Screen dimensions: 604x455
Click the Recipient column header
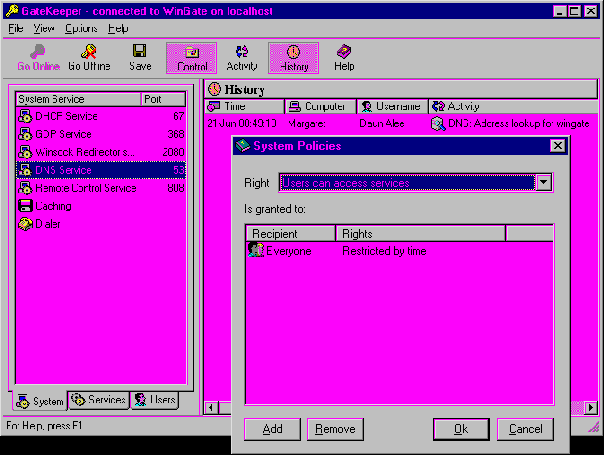(290, 233)
